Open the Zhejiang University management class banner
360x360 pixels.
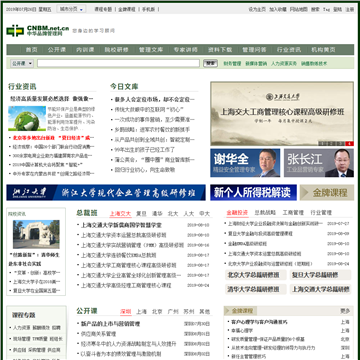pyautogui.click(x=106, y=193)
